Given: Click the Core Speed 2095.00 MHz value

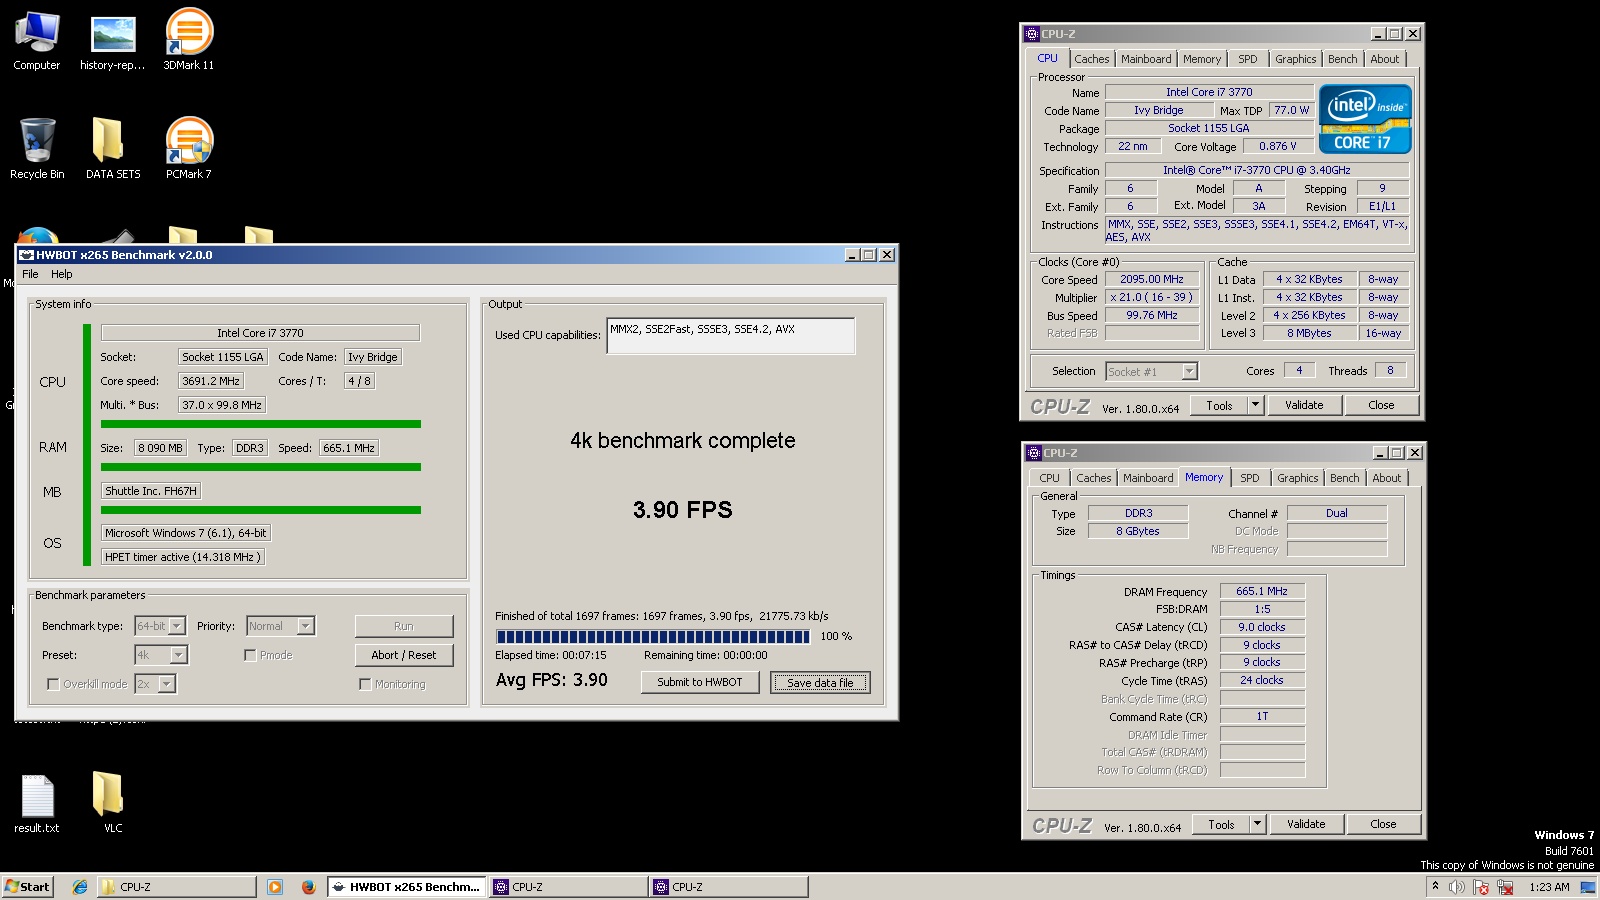Looking at the screenshot, I should click(x=1152, y=279).
